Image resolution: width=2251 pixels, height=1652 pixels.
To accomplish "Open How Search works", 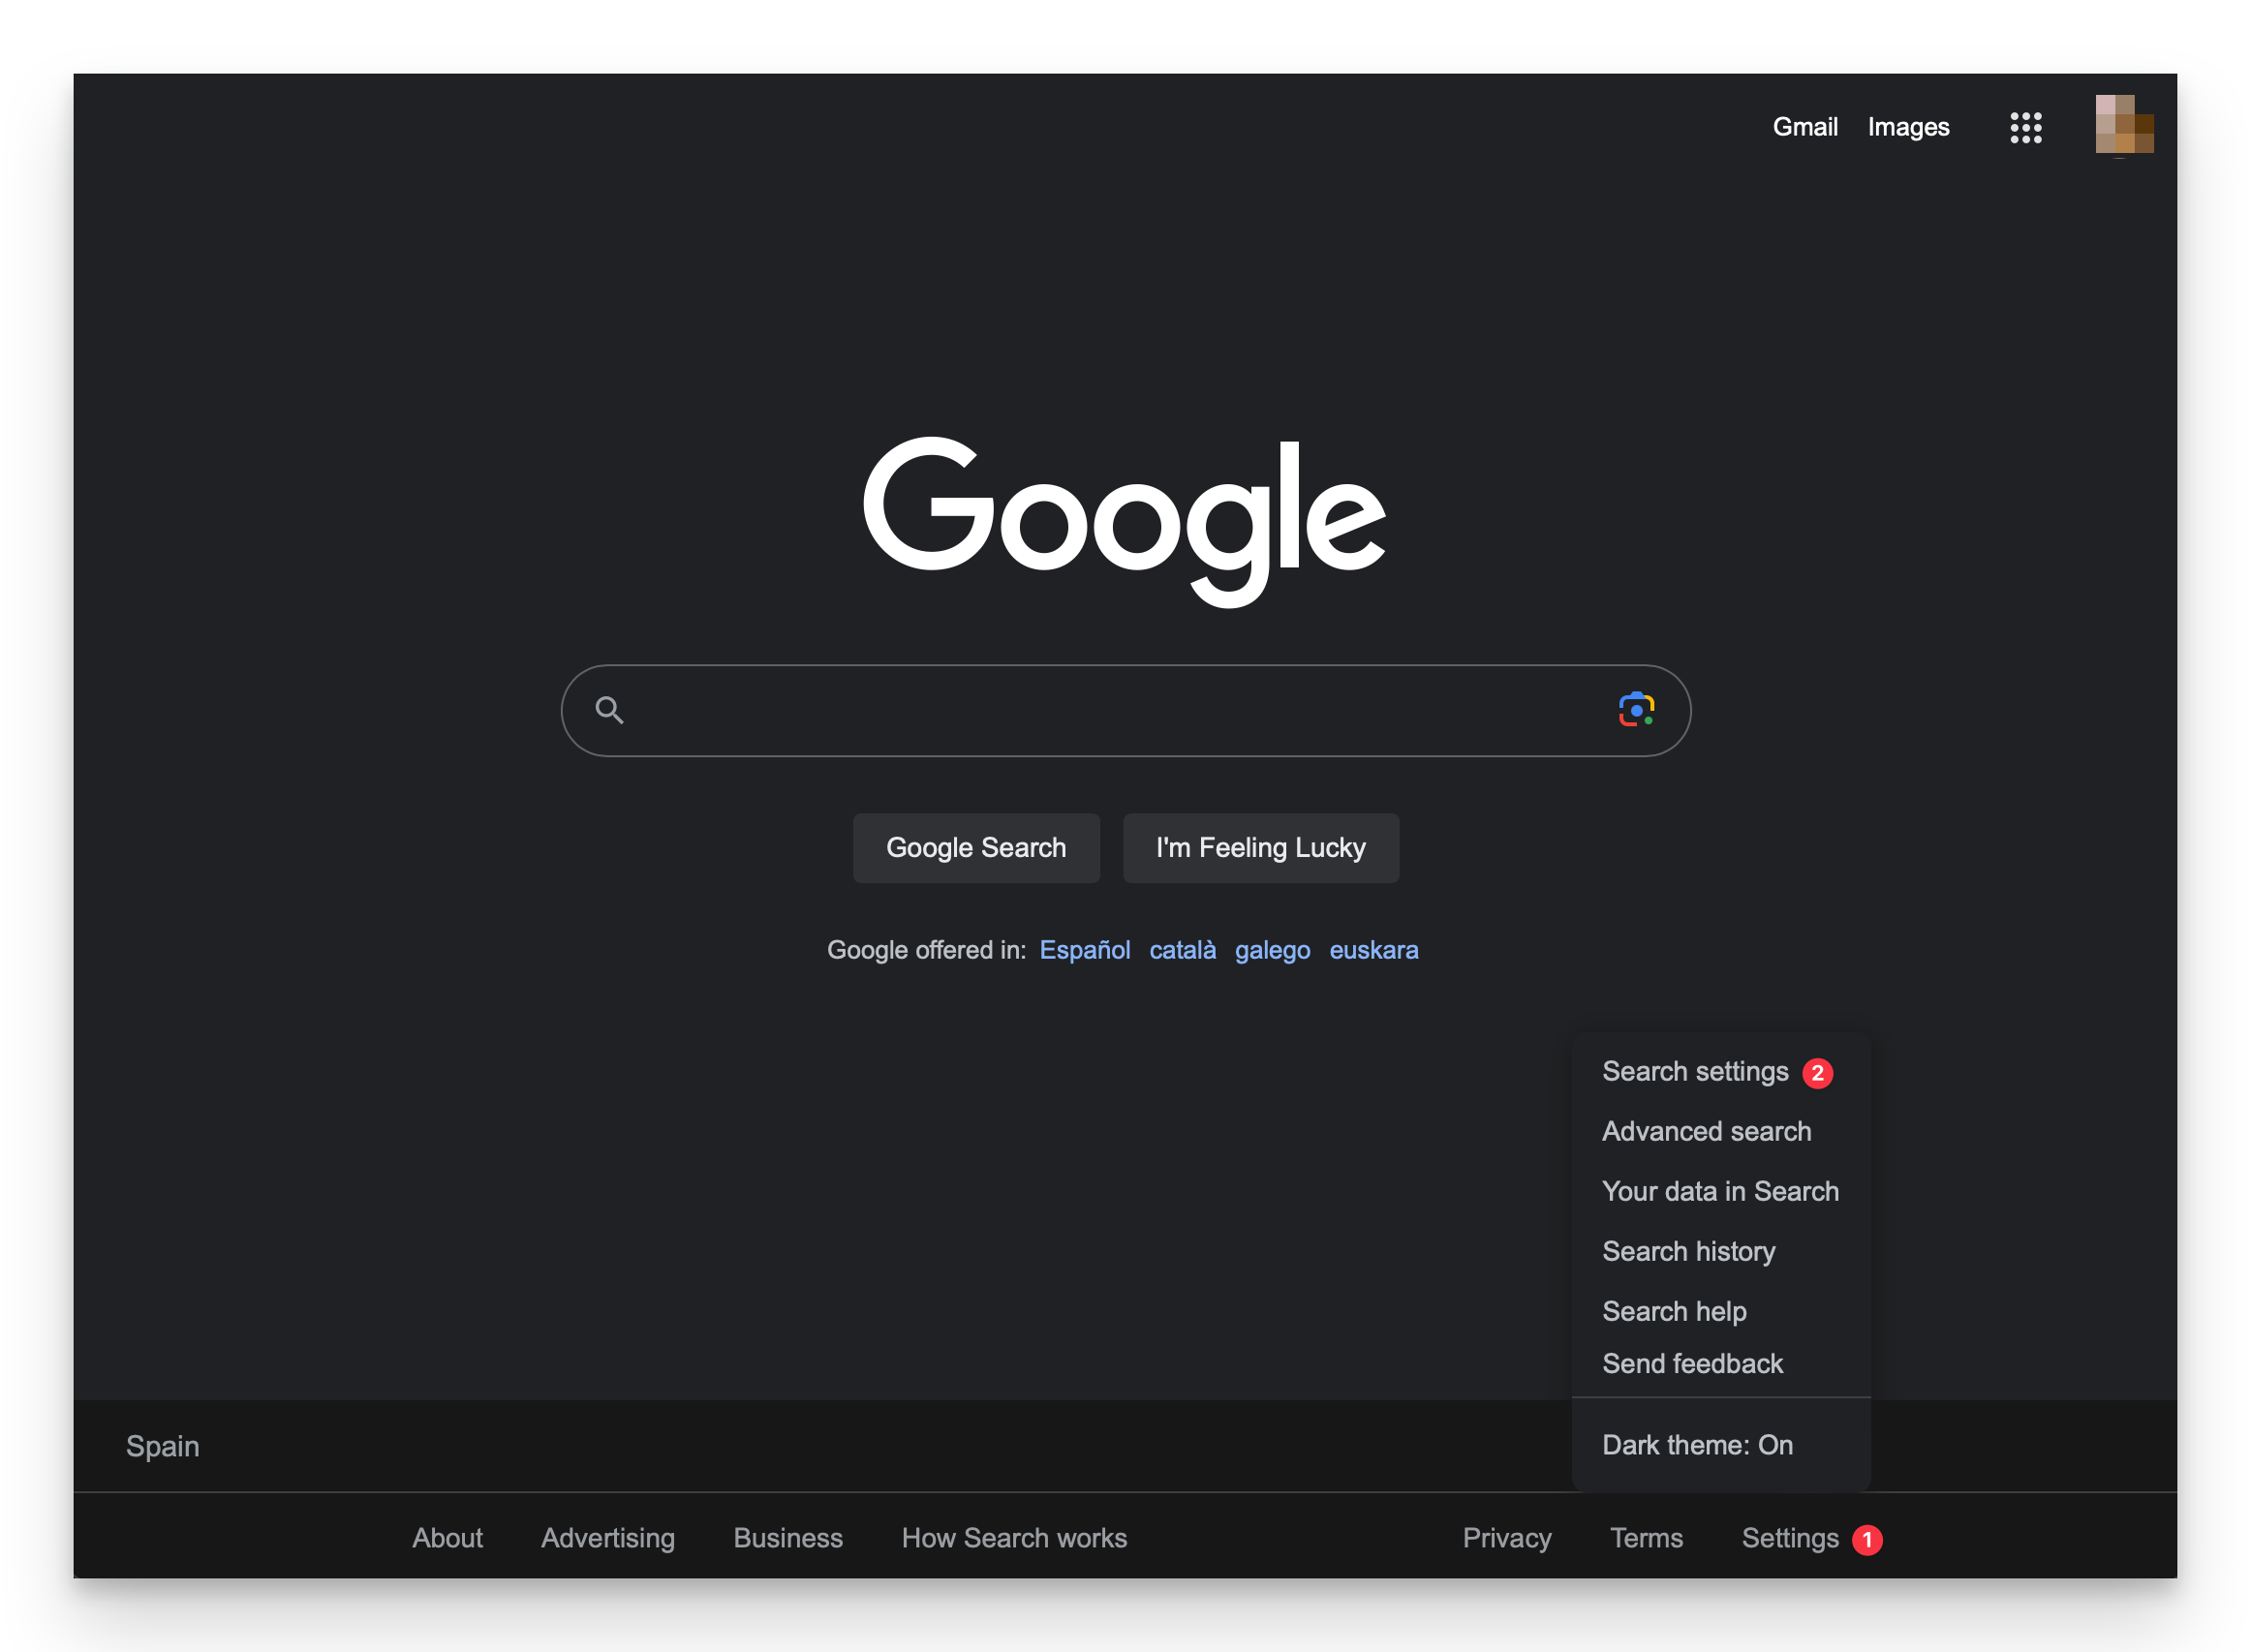I will coord(1013,1538).
